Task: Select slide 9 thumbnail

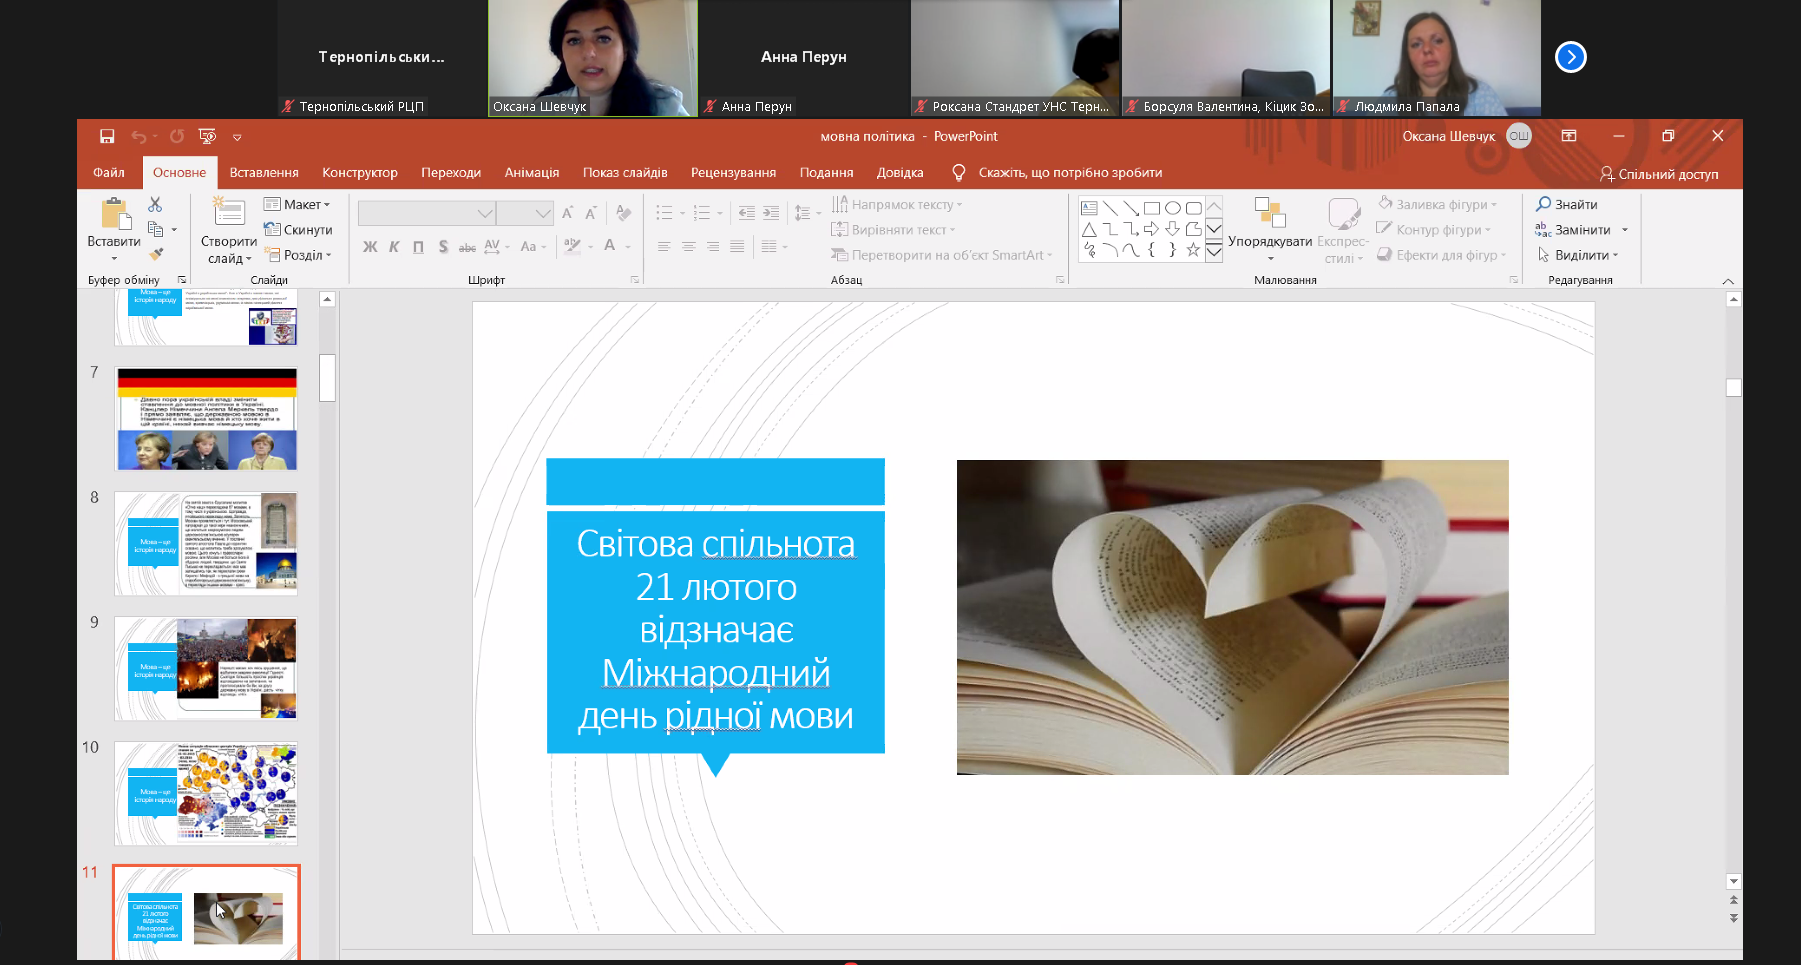Action: coord(207,668)
